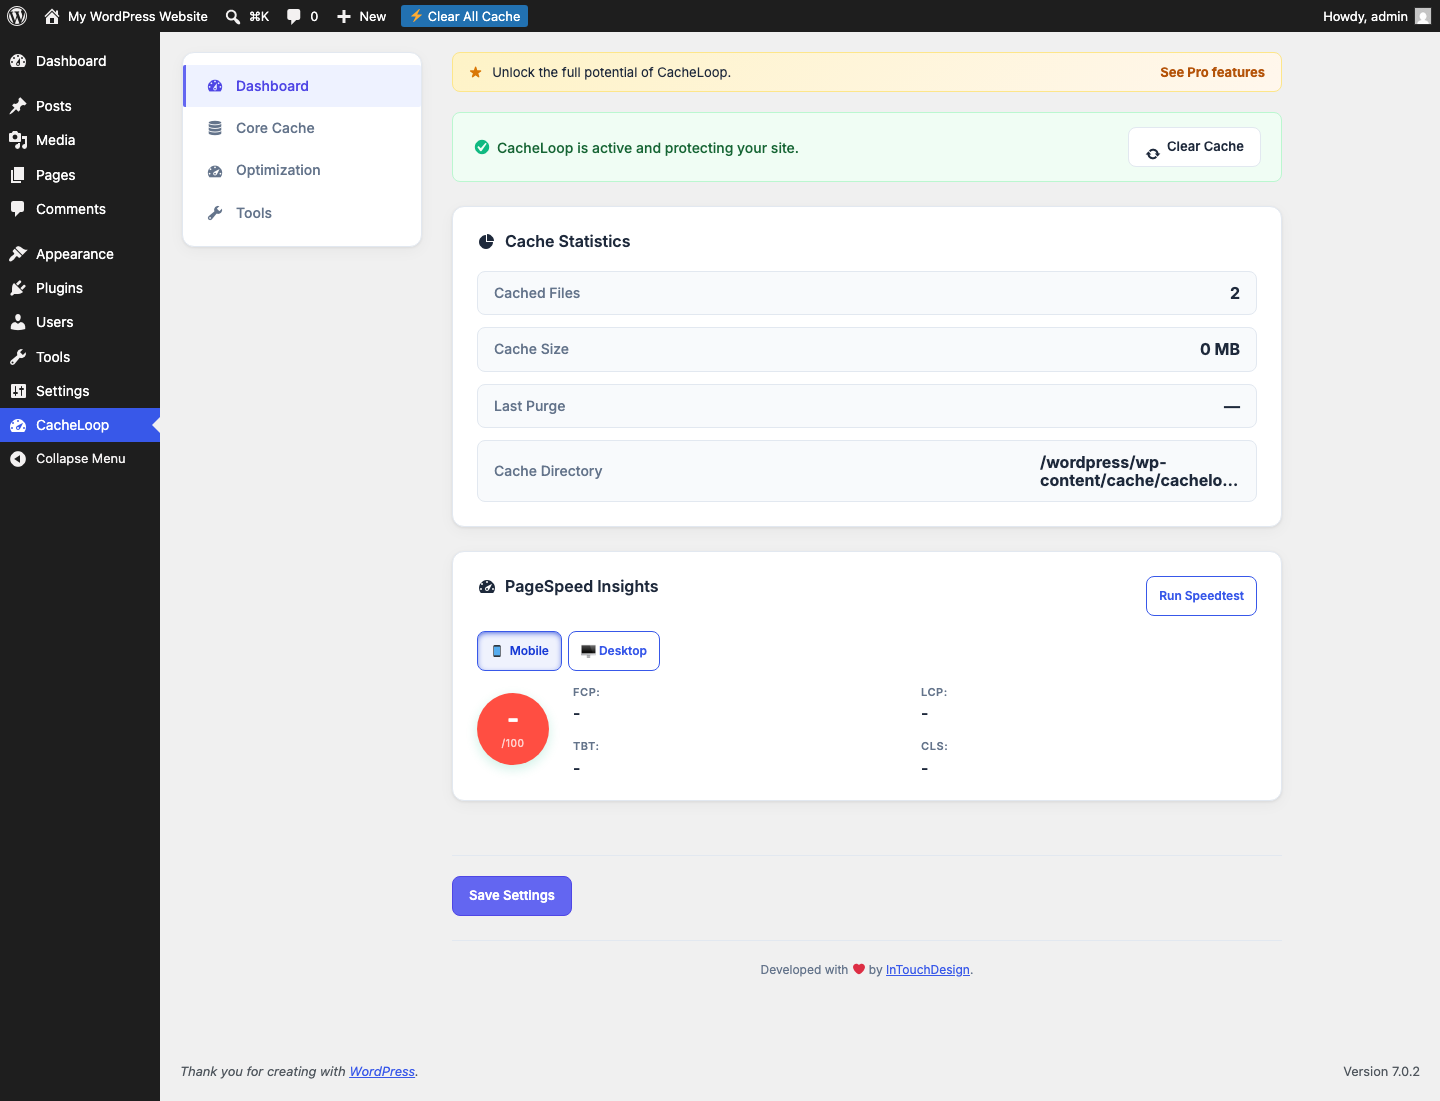1440x1101 pixels.
Task: Open the See Pro features link
Action: tap(1212, 72)
